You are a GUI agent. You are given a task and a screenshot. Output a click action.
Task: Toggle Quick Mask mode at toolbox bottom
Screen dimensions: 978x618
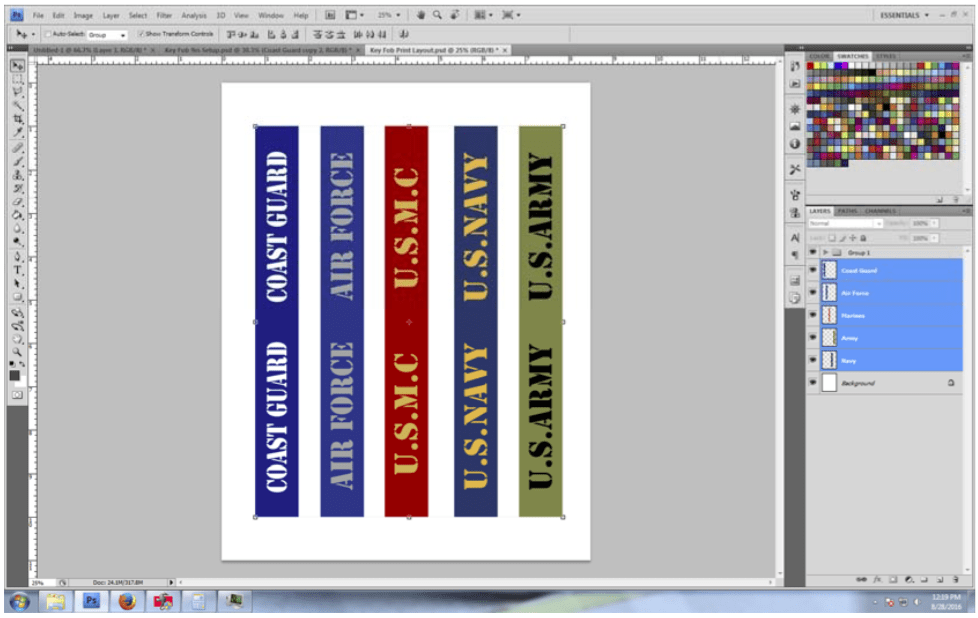[17, 395]
